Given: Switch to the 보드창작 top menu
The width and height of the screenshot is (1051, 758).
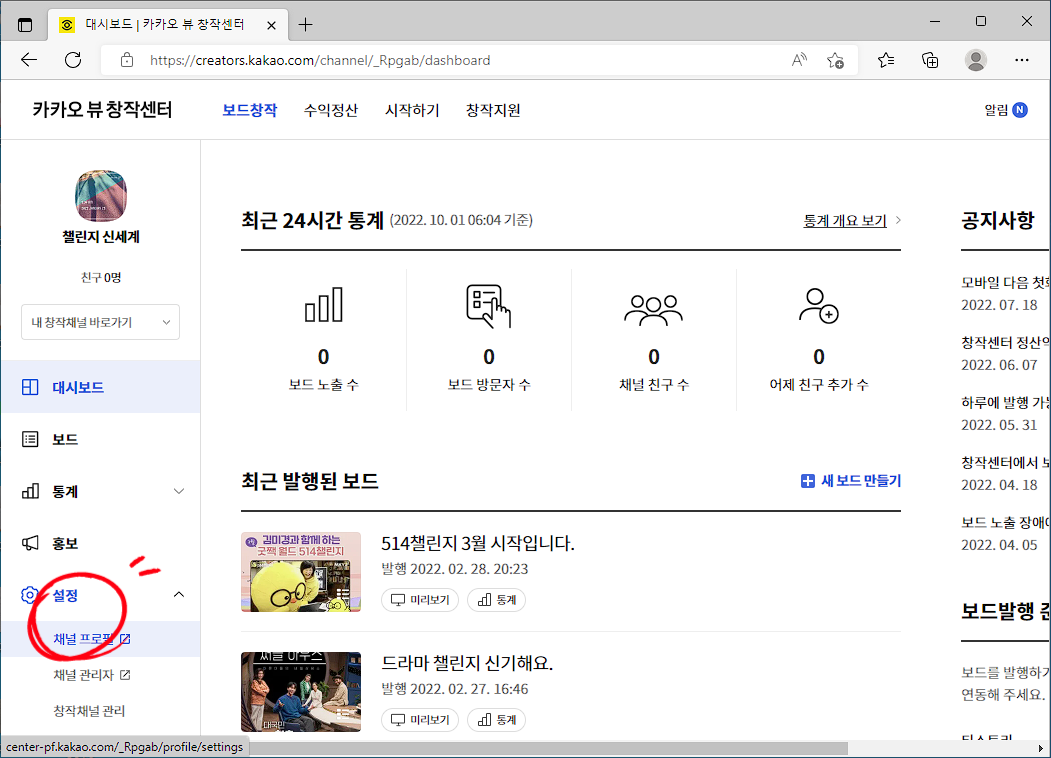Looking at the screenshot, I should 249,110.
